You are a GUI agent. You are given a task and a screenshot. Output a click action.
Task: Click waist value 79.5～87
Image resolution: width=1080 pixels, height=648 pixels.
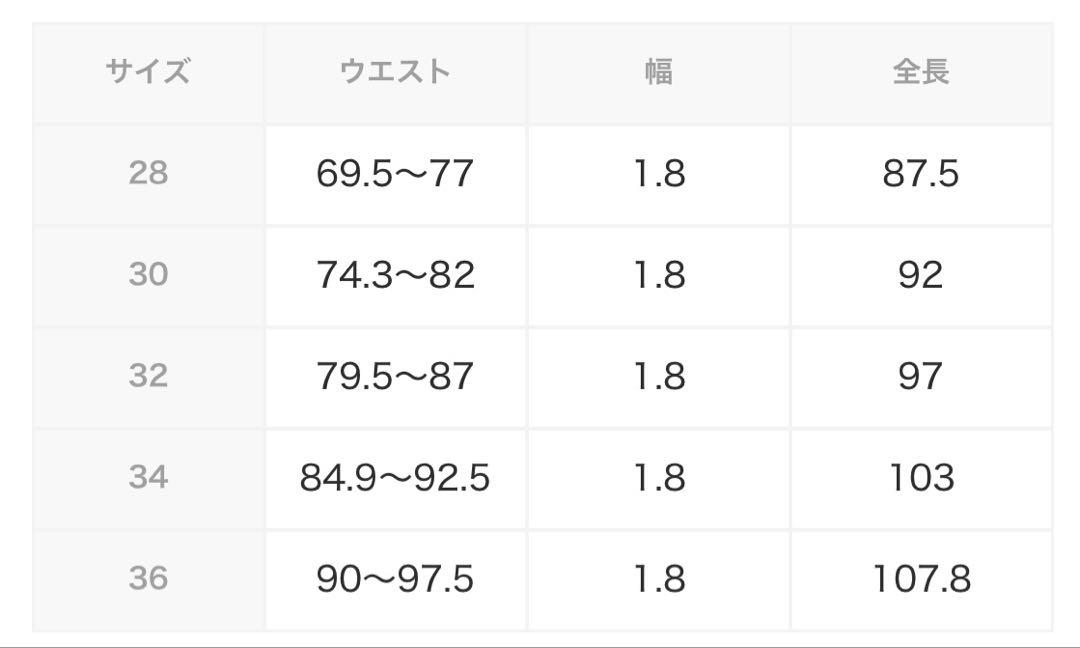[395, 375]
